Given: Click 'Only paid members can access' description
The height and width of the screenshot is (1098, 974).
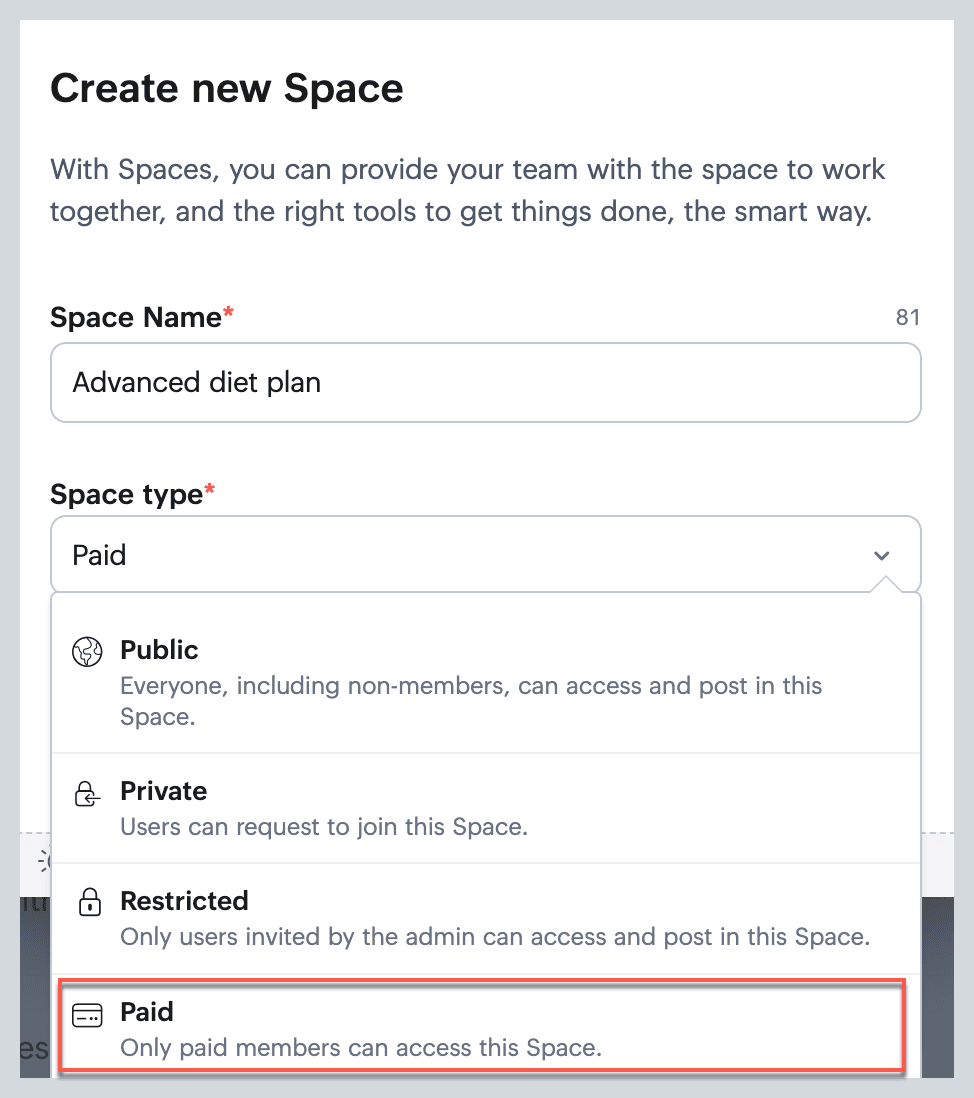Looking at the screenshot, I should pyautogui.click(x=360, y=1048).
